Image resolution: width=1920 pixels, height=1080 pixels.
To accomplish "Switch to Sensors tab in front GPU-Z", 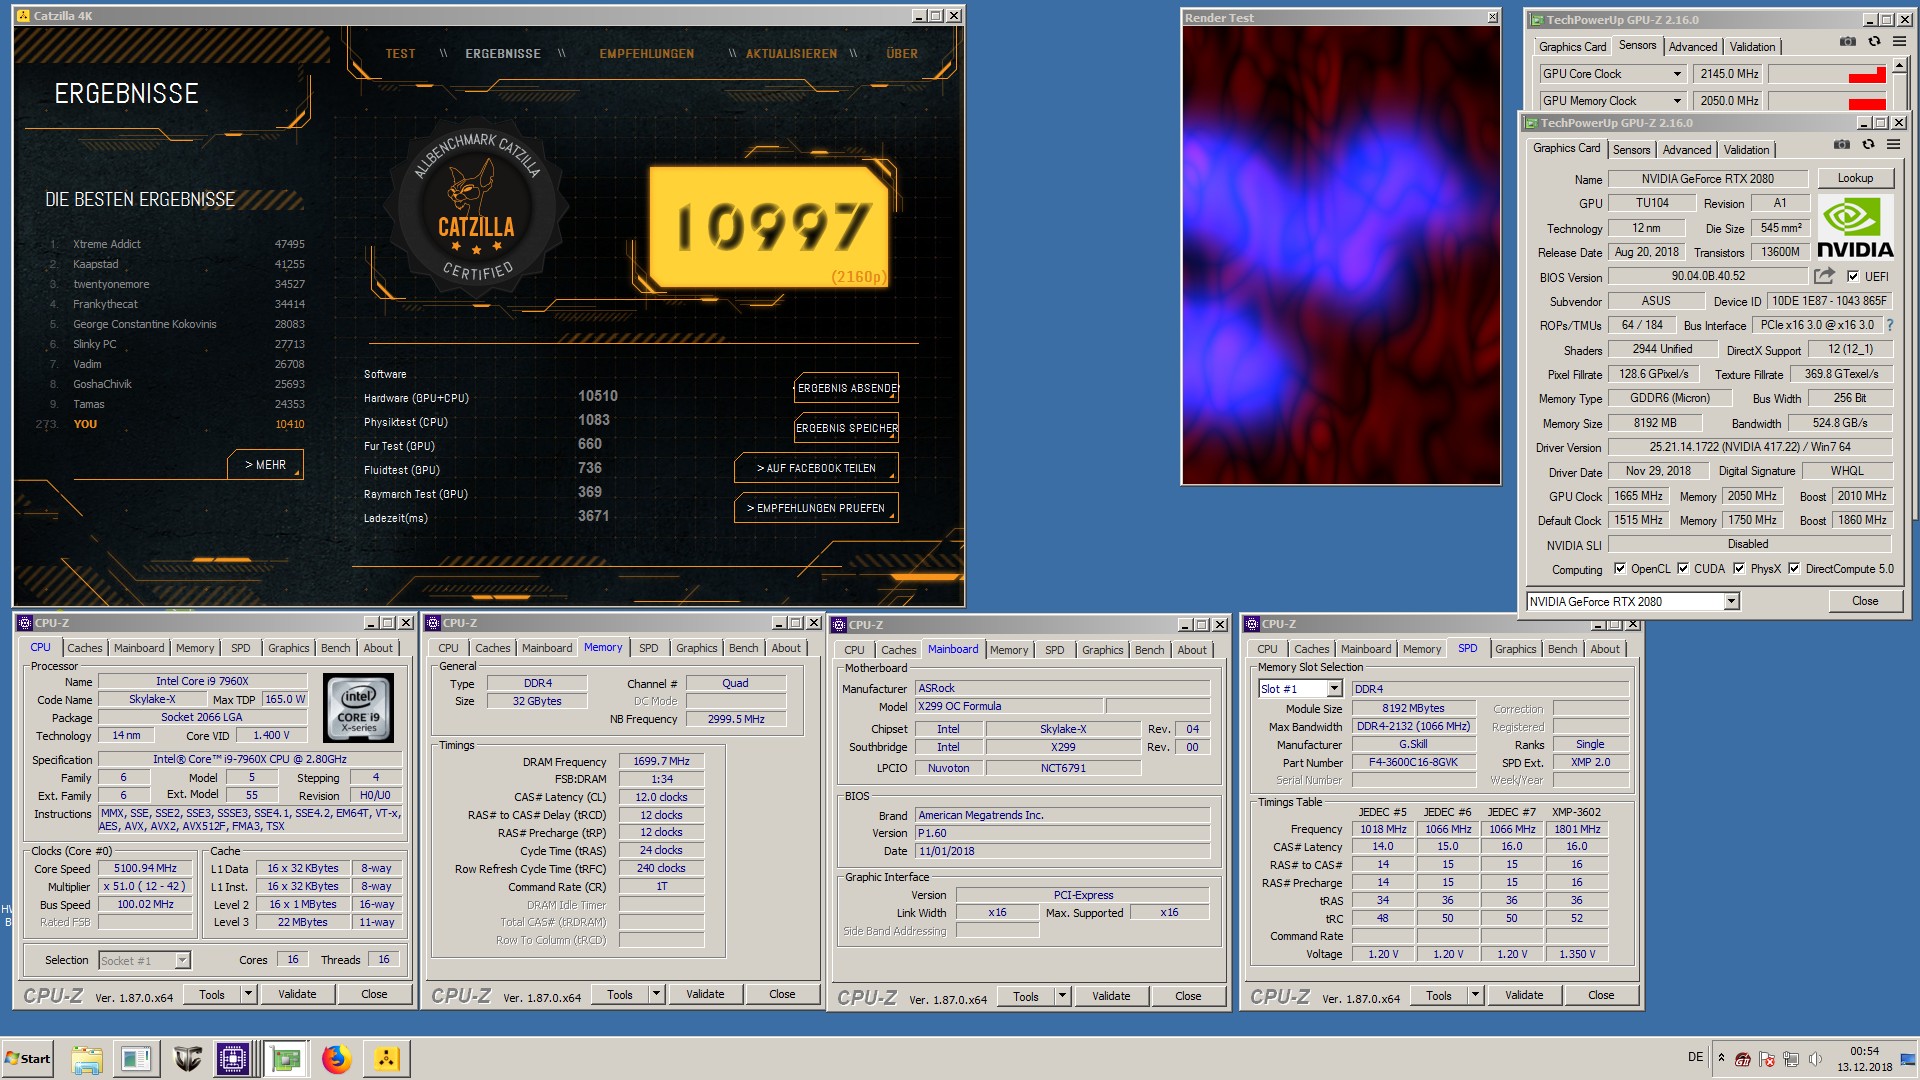I will coord(1631,150).
